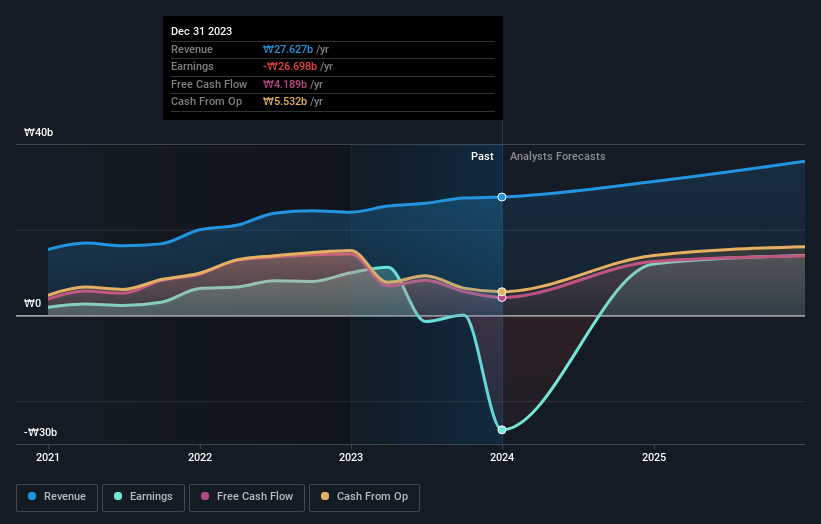
Task: Click the pink Free Cash Flow legend dot
Action: click(x=205, y=496)
